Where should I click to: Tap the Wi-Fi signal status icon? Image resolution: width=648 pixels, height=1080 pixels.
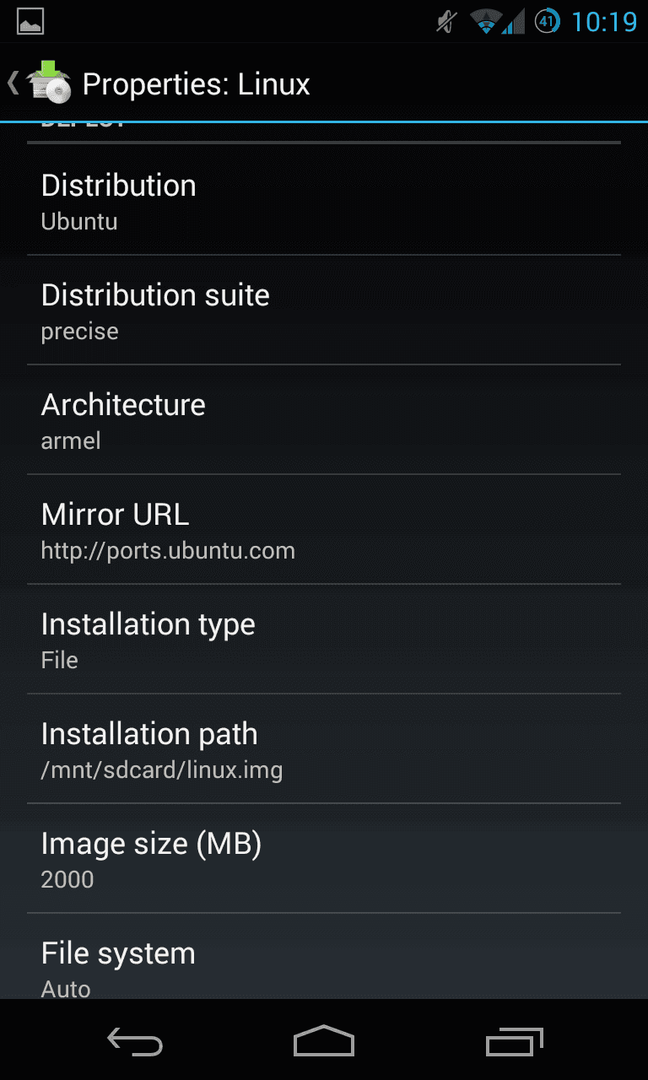click(x=486, y=21)
